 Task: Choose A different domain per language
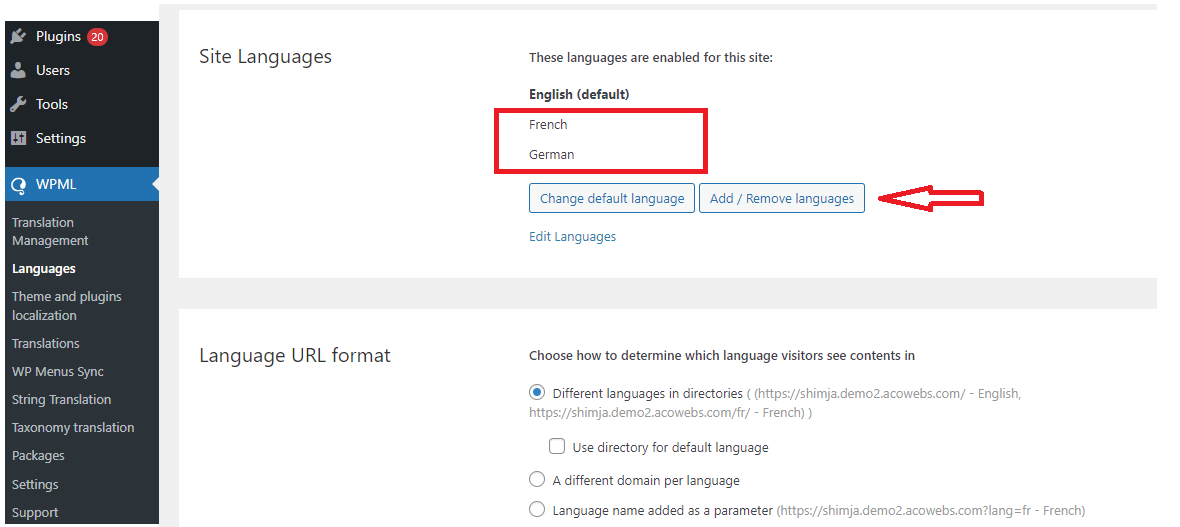coord(537,480)
